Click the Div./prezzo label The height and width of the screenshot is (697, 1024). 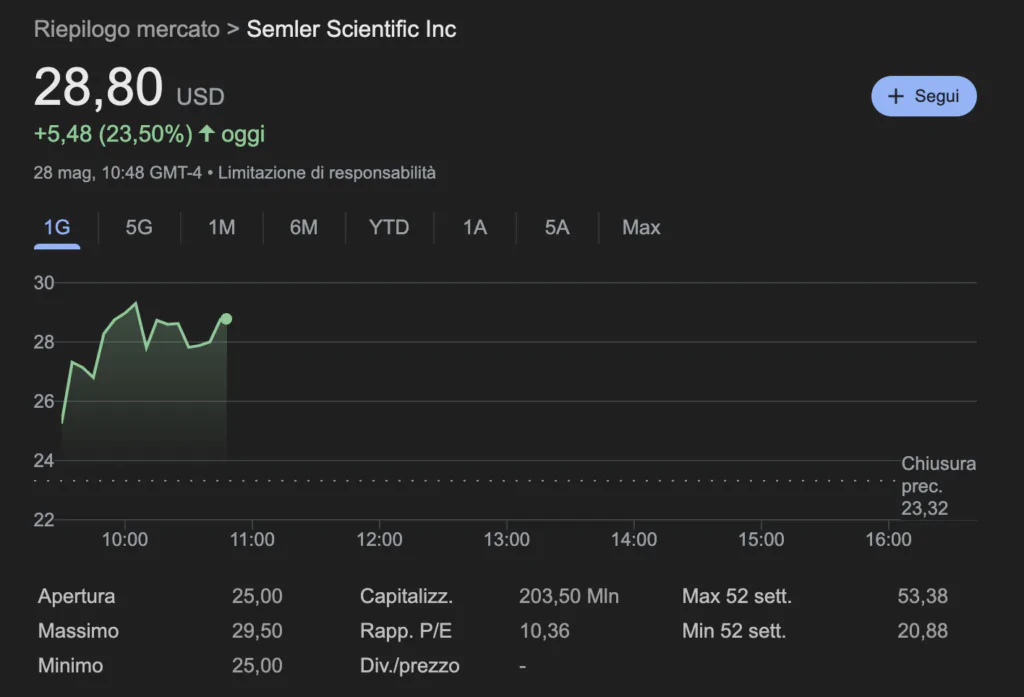coord(409,666)
